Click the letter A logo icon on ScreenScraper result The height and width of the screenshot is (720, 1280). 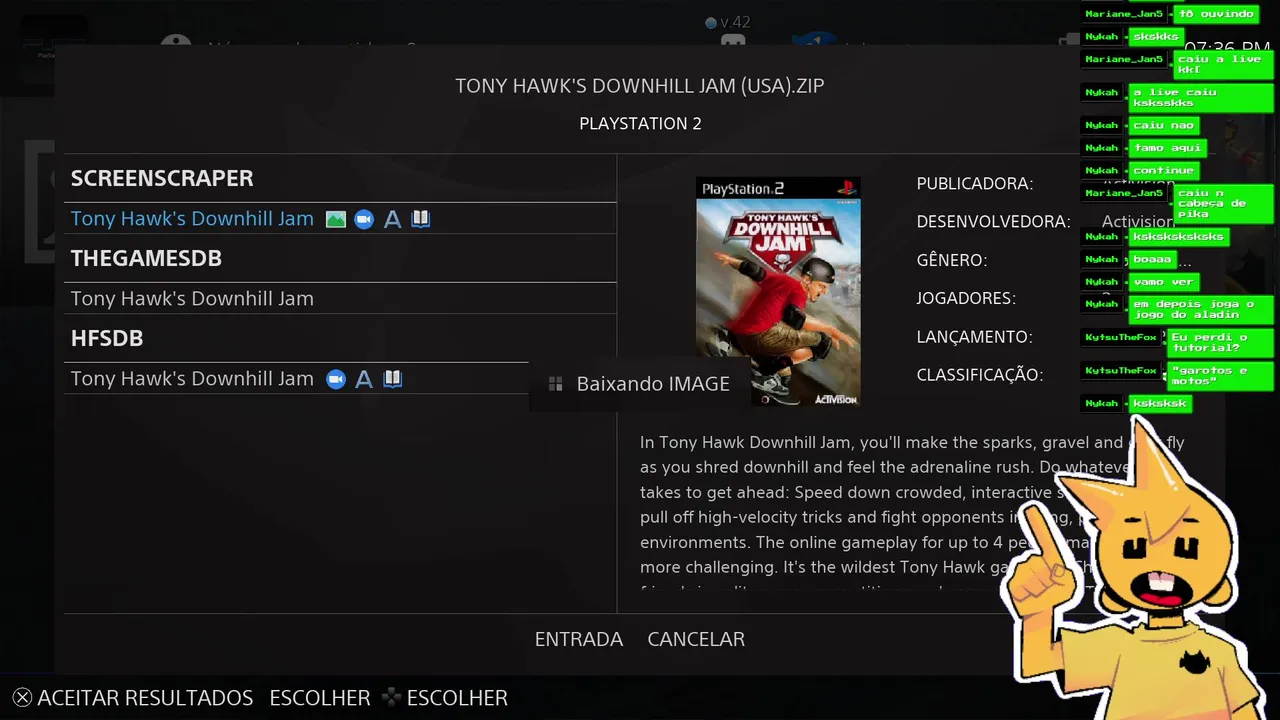[x=393, y=219]
